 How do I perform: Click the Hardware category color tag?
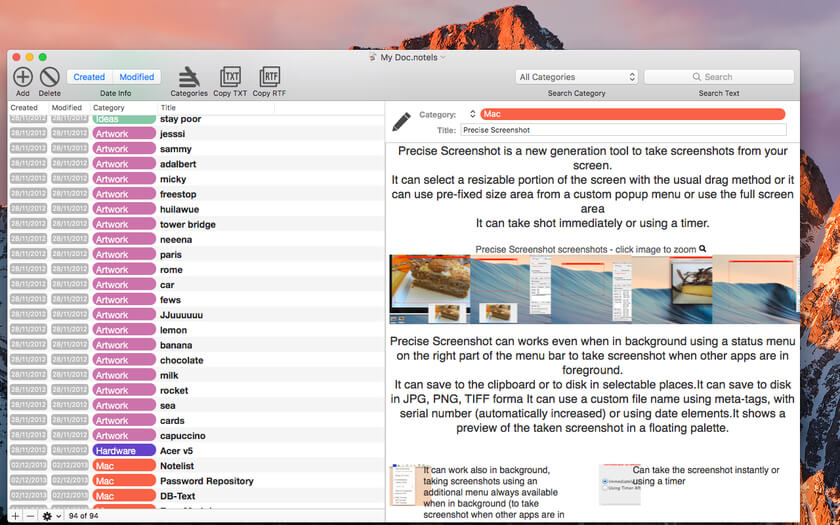[123, 451]
